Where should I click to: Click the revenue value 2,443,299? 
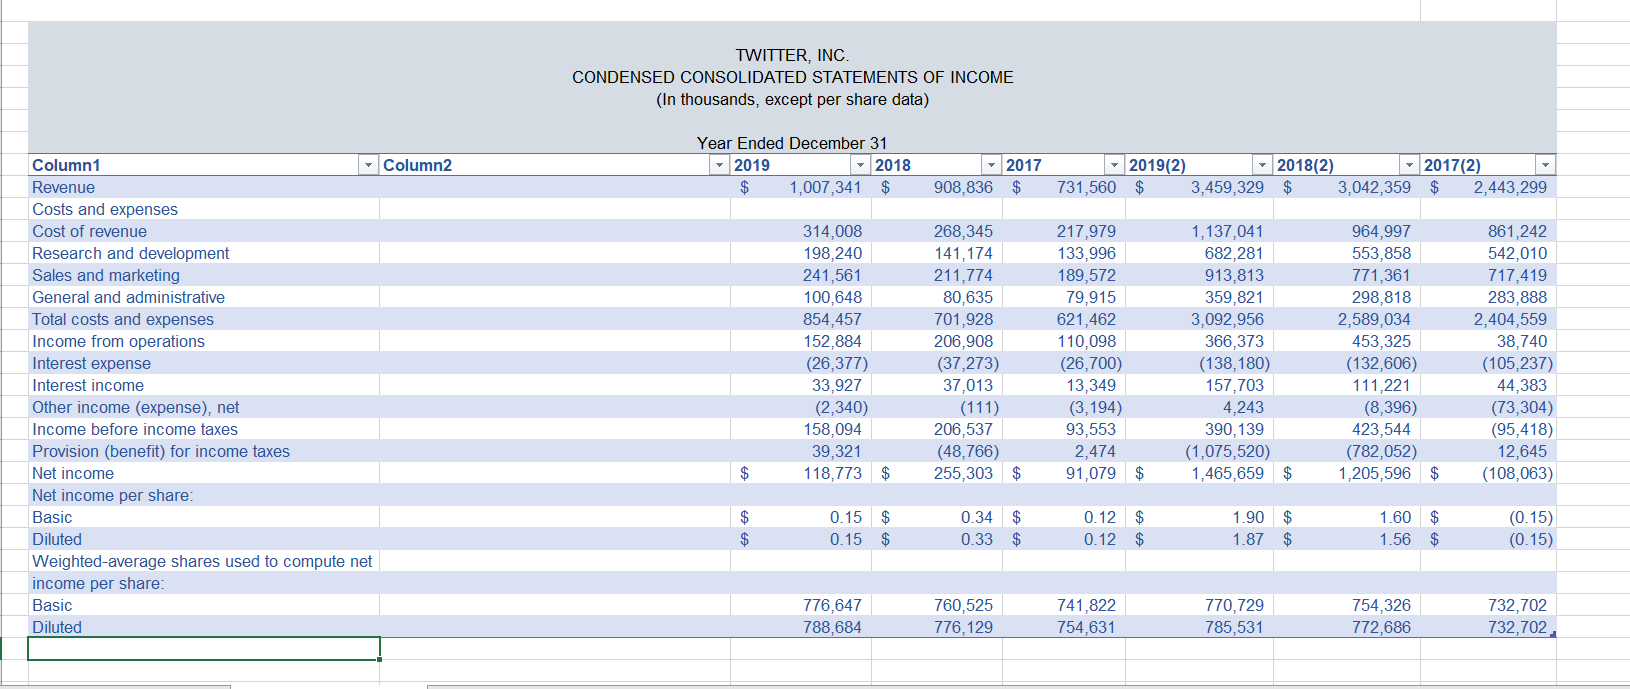click(1510, 187)
